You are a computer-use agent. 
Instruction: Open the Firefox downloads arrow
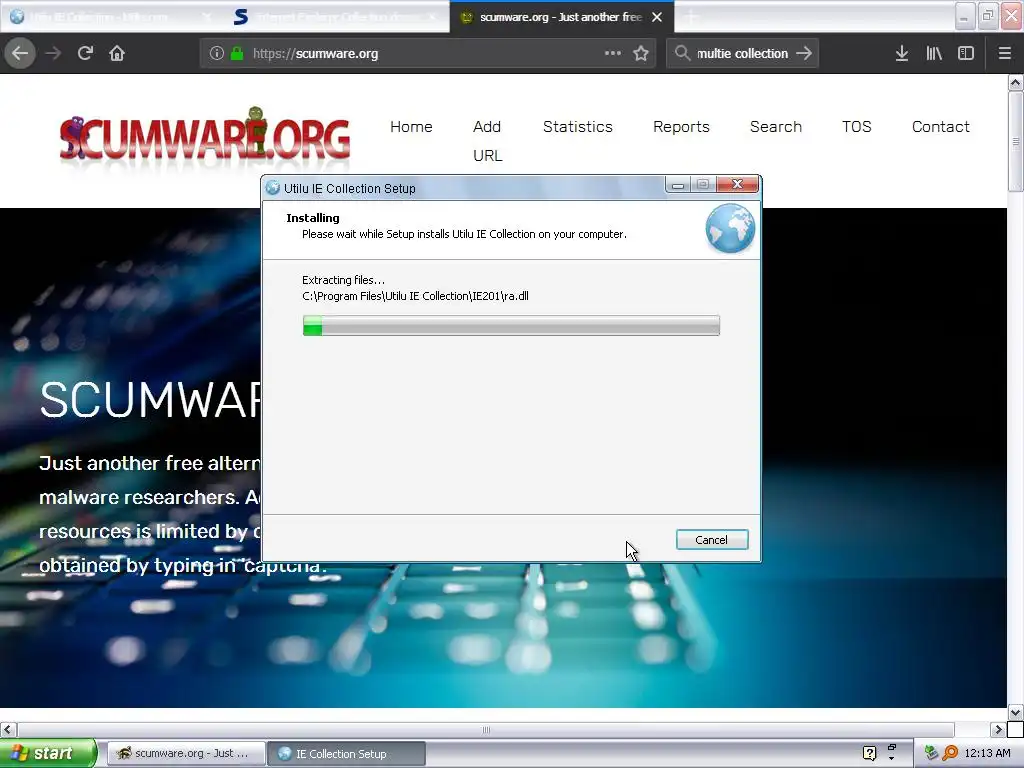coord(902,54)
